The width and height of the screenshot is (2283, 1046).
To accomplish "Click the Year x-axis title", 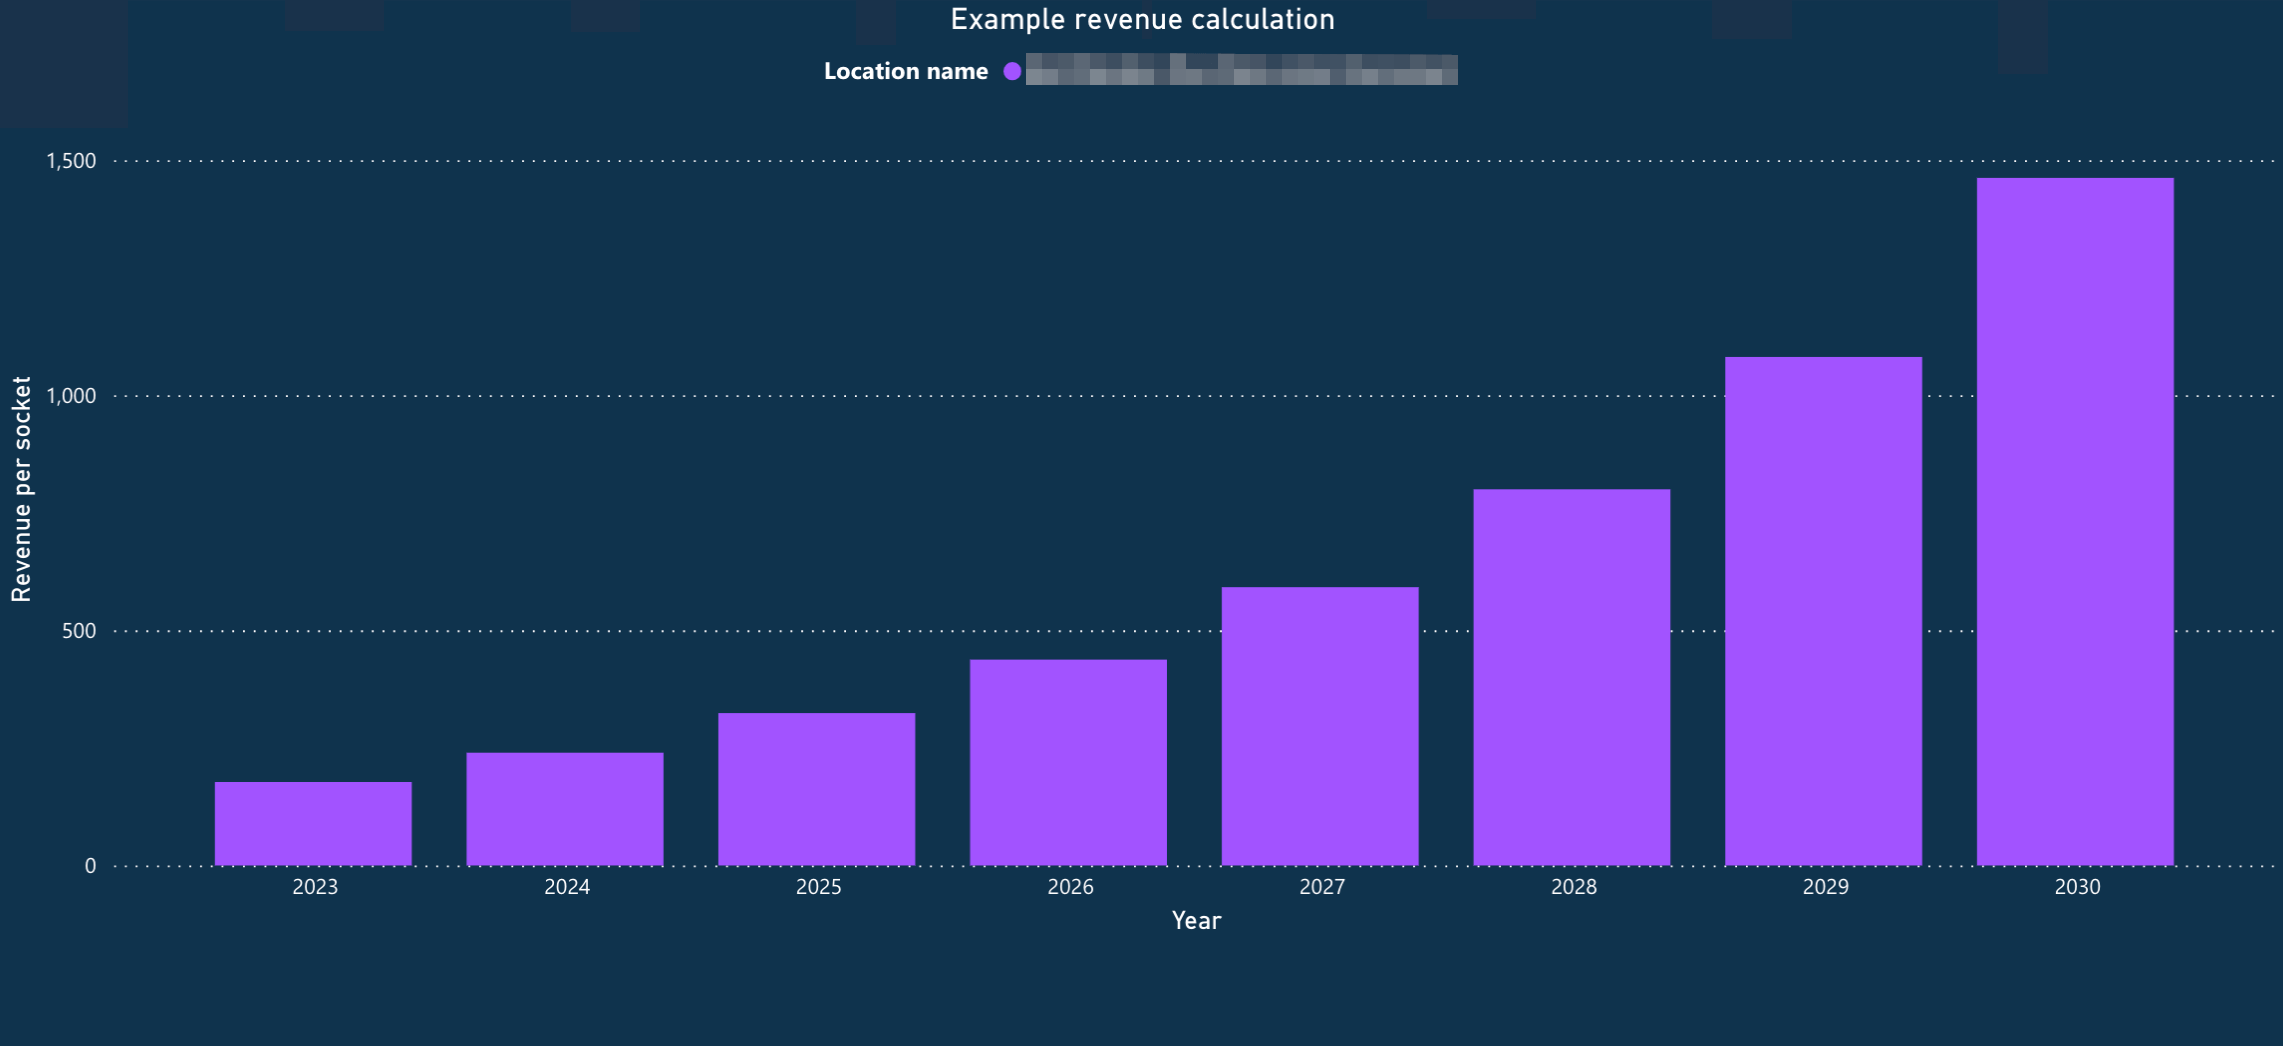I will tap(1196, 920).
